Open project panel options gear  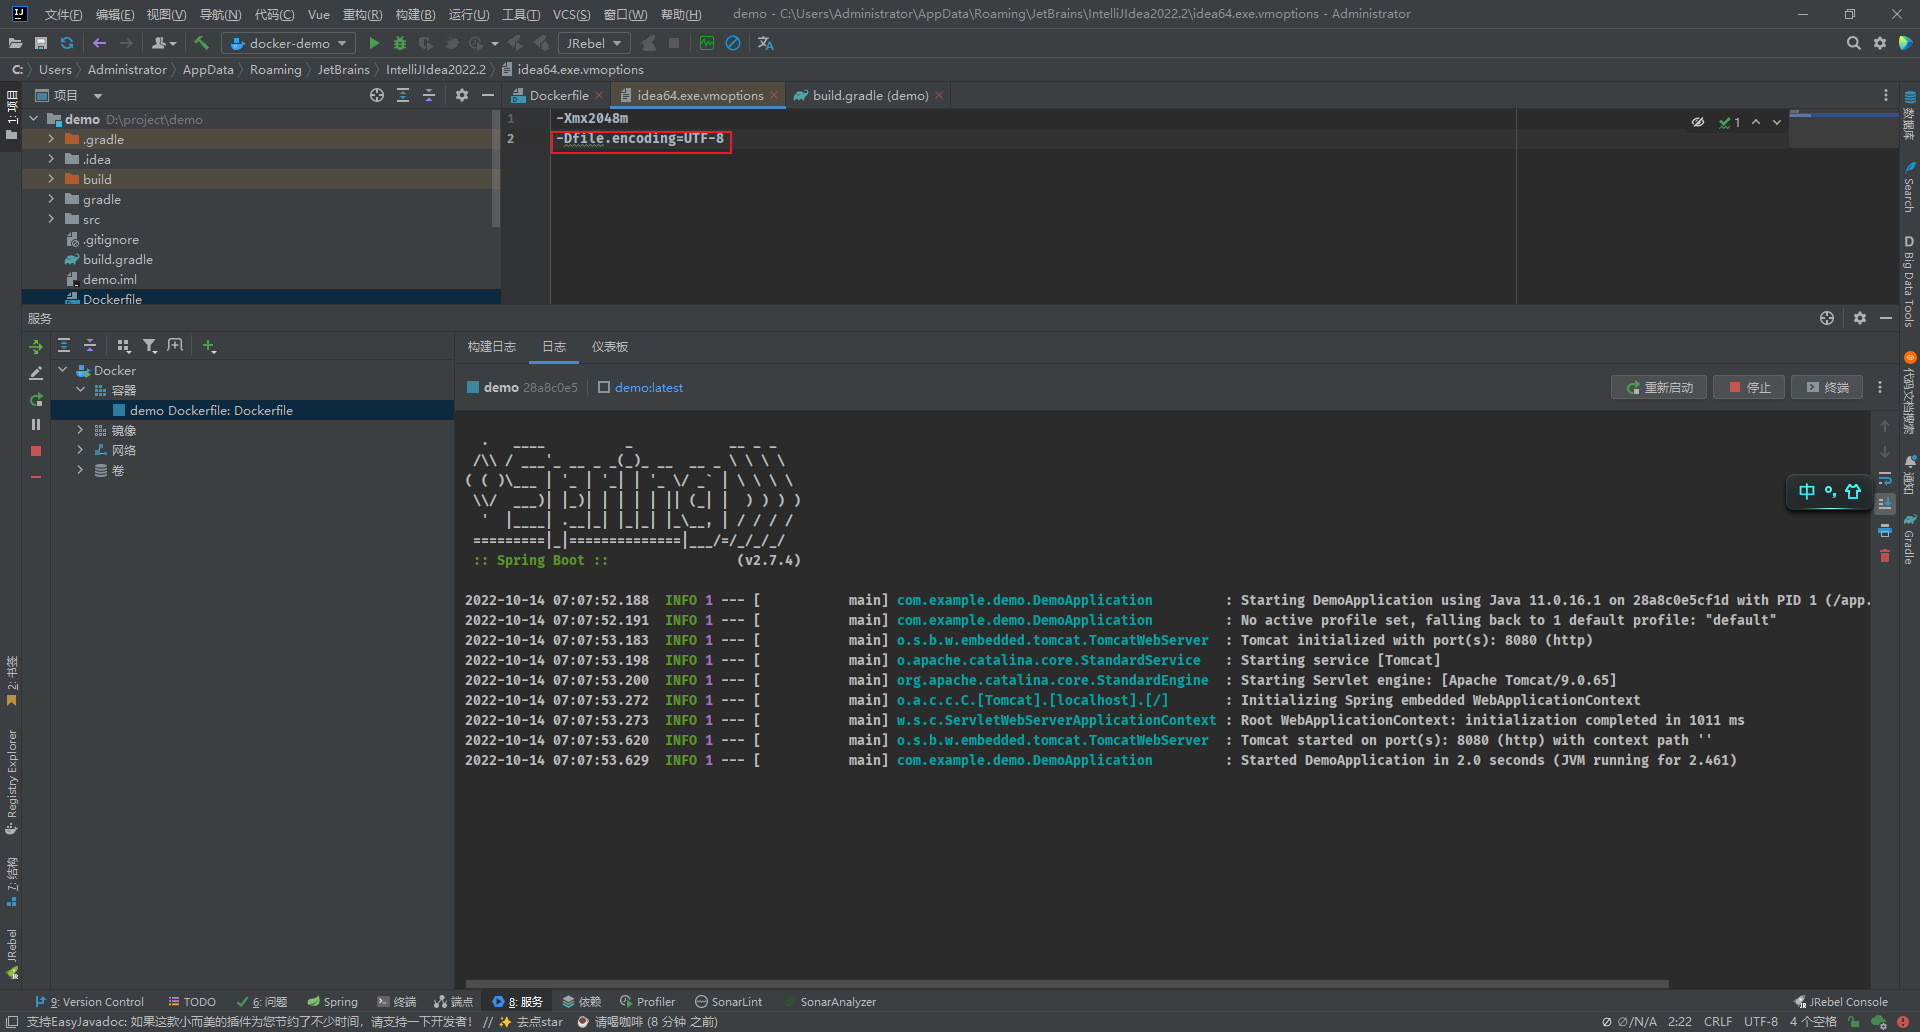[461, 95]
